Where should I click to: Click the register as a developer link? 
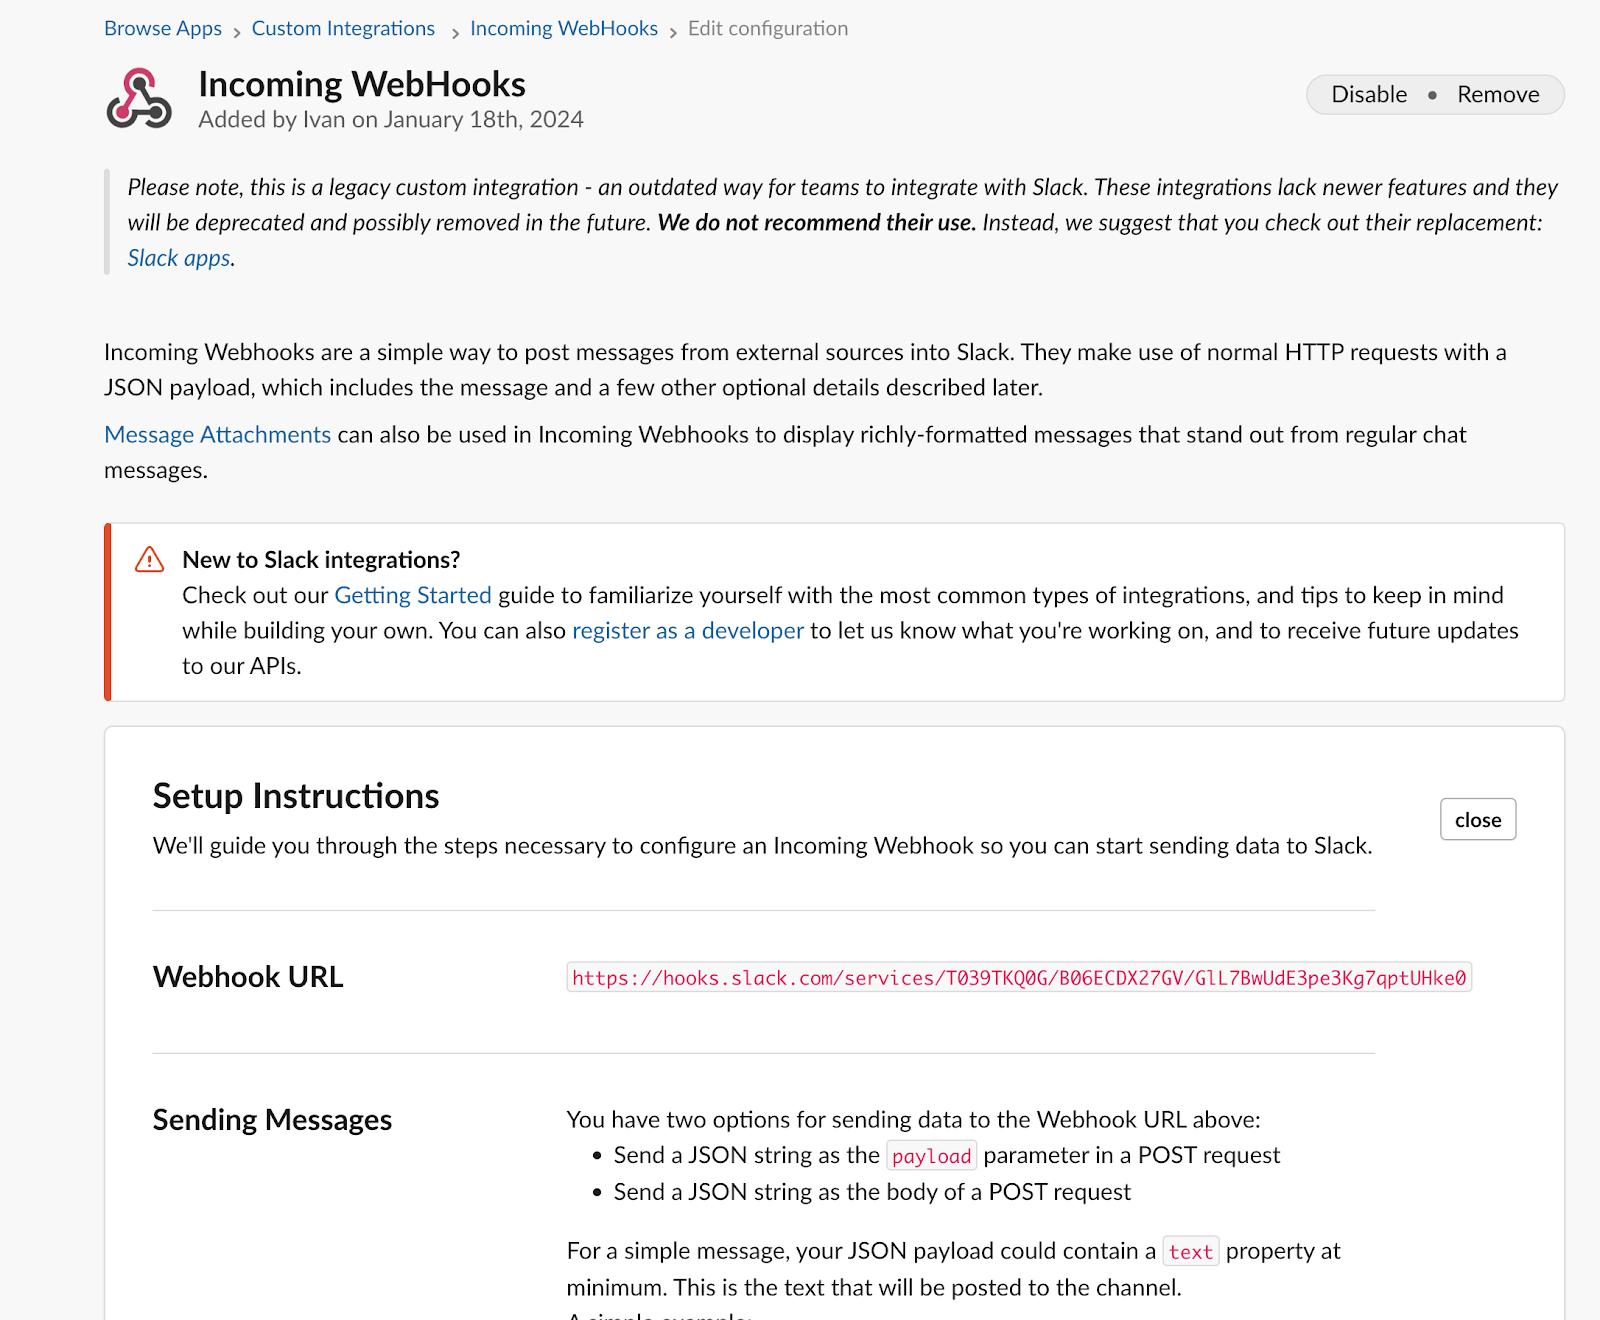click(x=688, y=630)
